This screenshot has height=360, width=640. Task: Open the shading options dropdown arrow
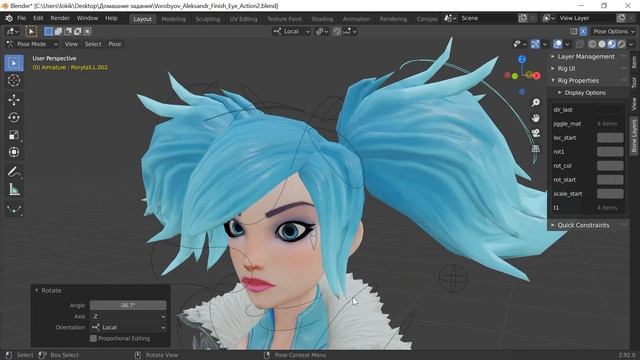[x=631, y=44]
